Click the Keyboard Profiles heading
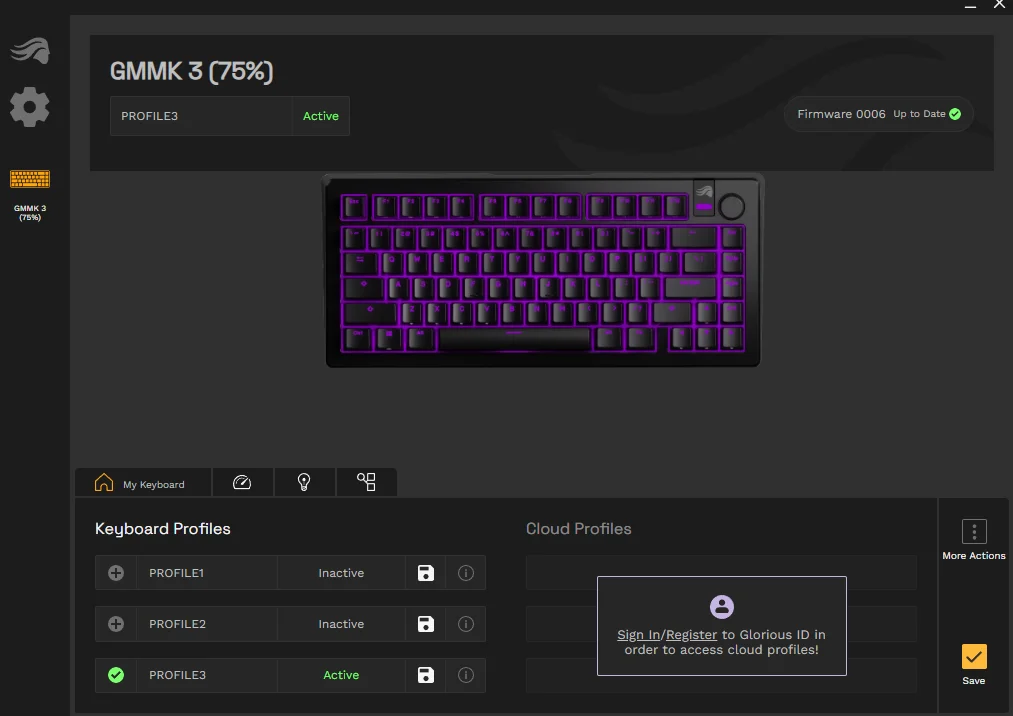This screenshot has width=1013, height=716. (163, 529)
